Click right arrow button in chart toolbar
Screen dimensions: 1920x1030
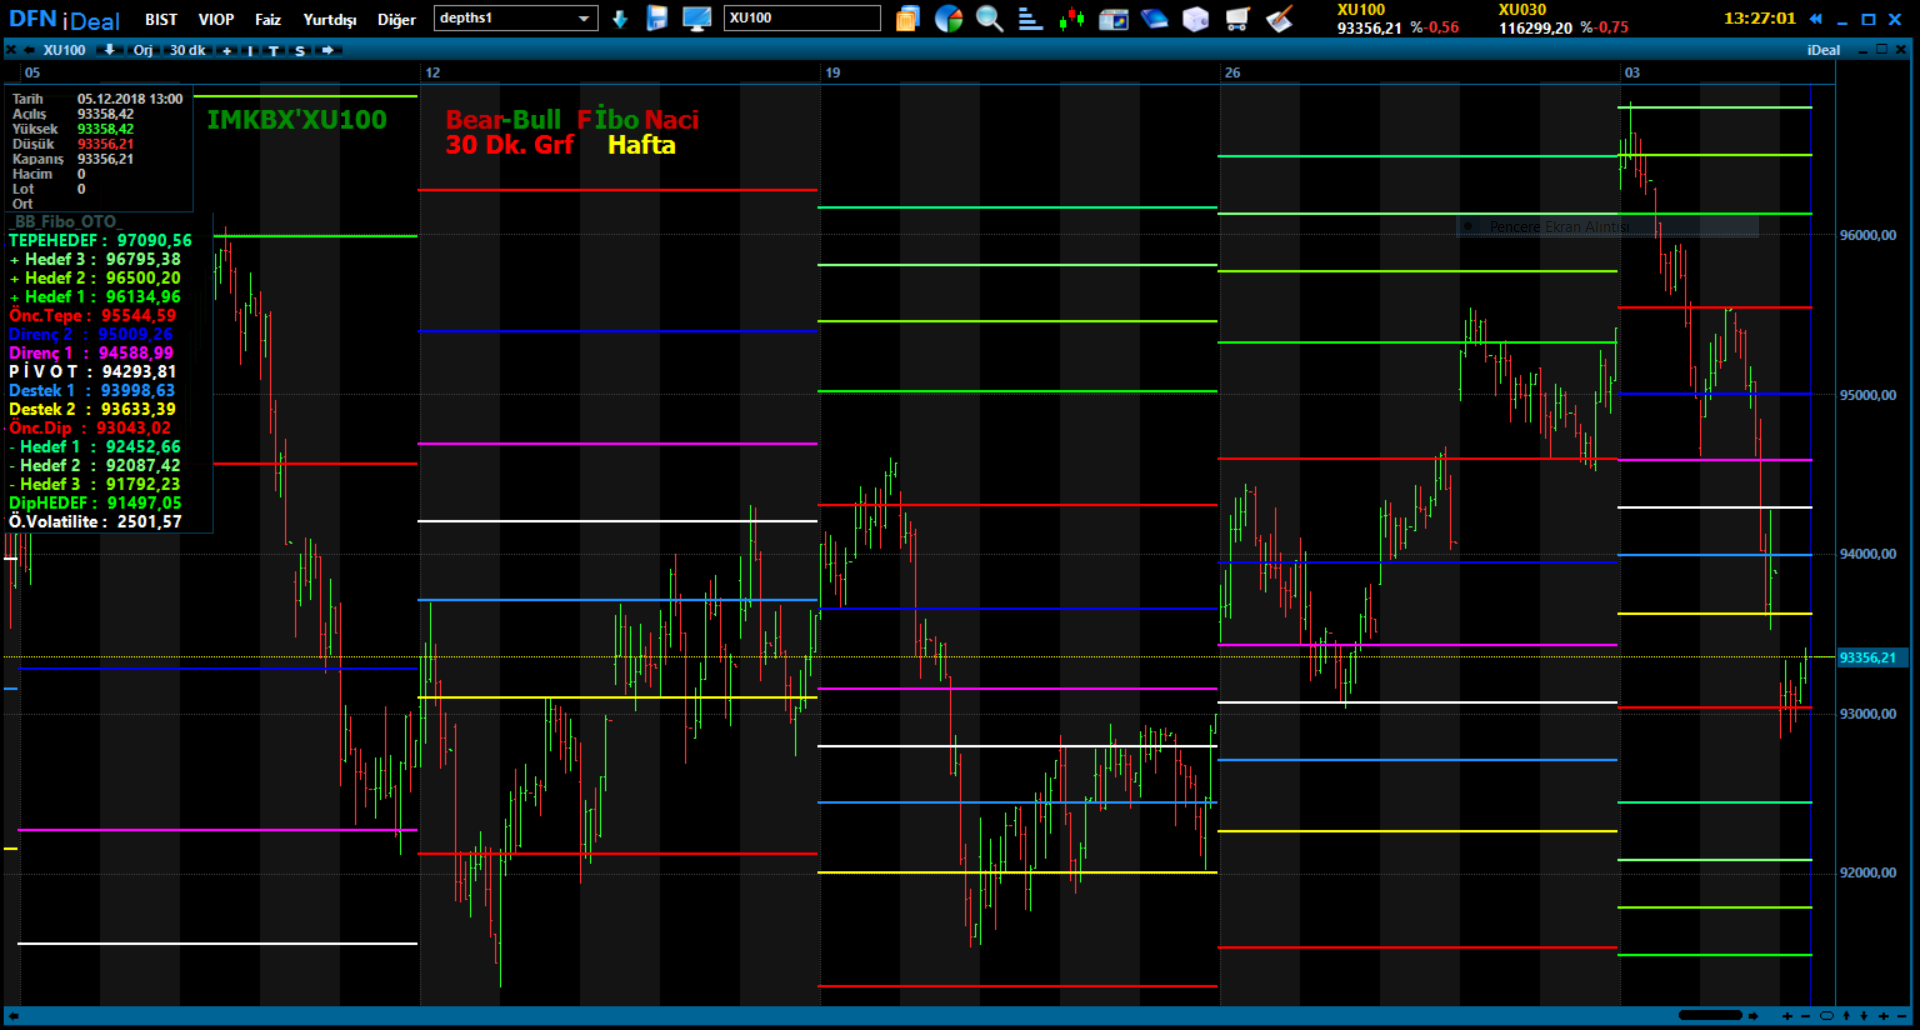[327, 50]
